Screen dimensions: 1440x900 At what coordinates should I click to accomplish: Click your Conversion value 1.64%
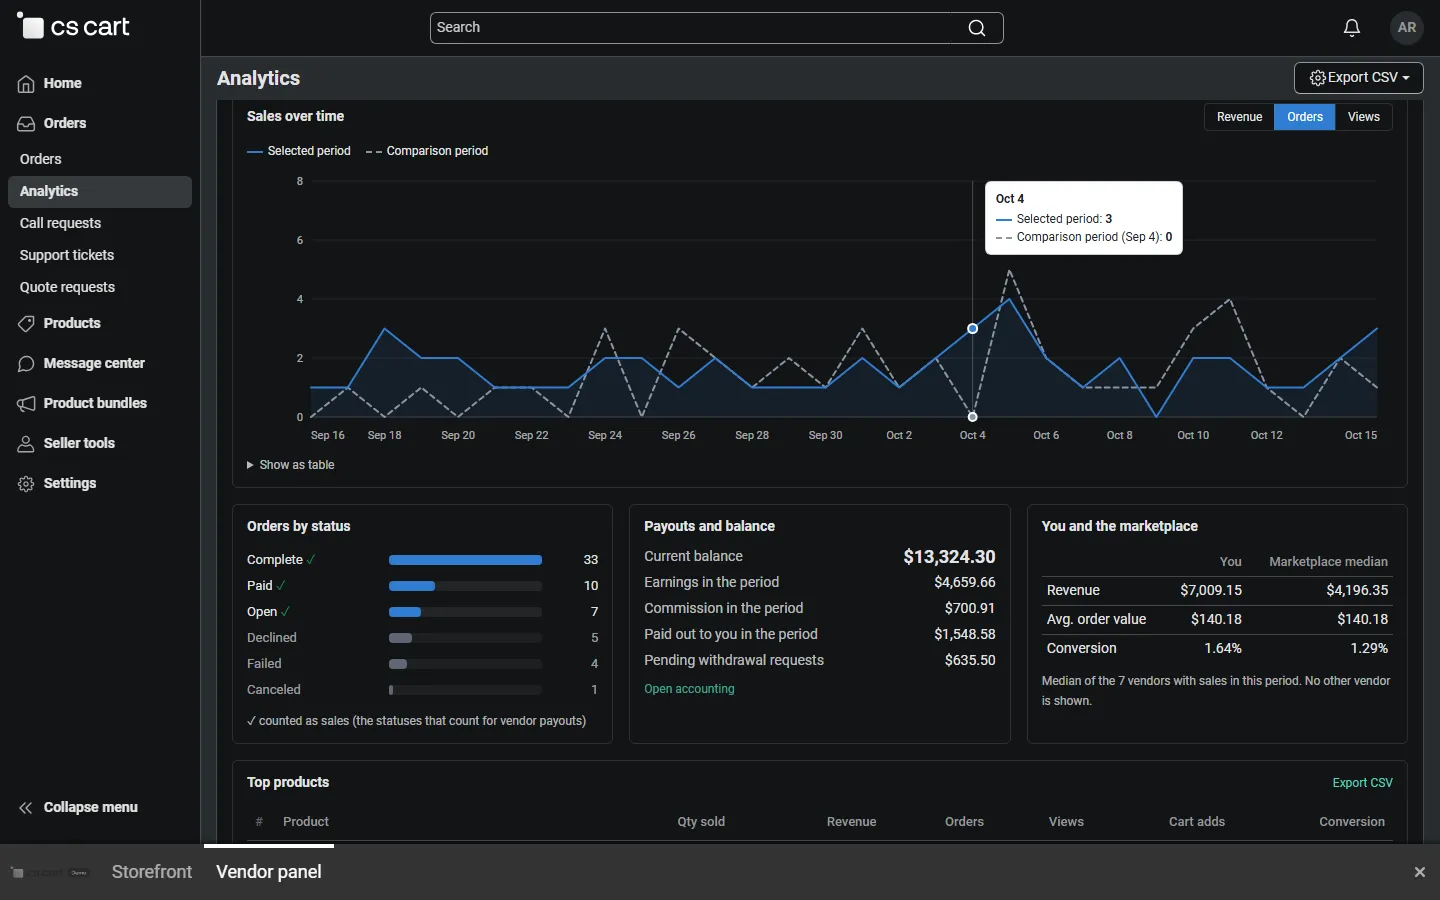click(x=1223, y=649)
